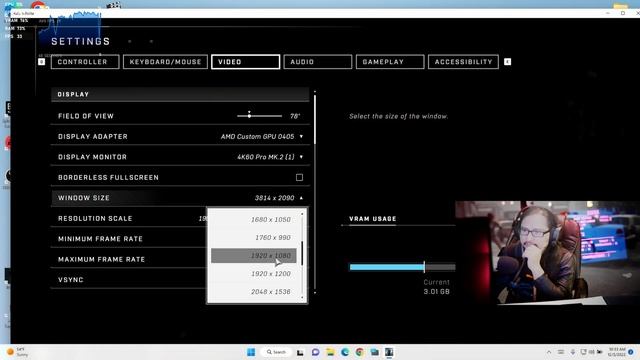Click the resolution list up arrow

click(x=302, y=214)
